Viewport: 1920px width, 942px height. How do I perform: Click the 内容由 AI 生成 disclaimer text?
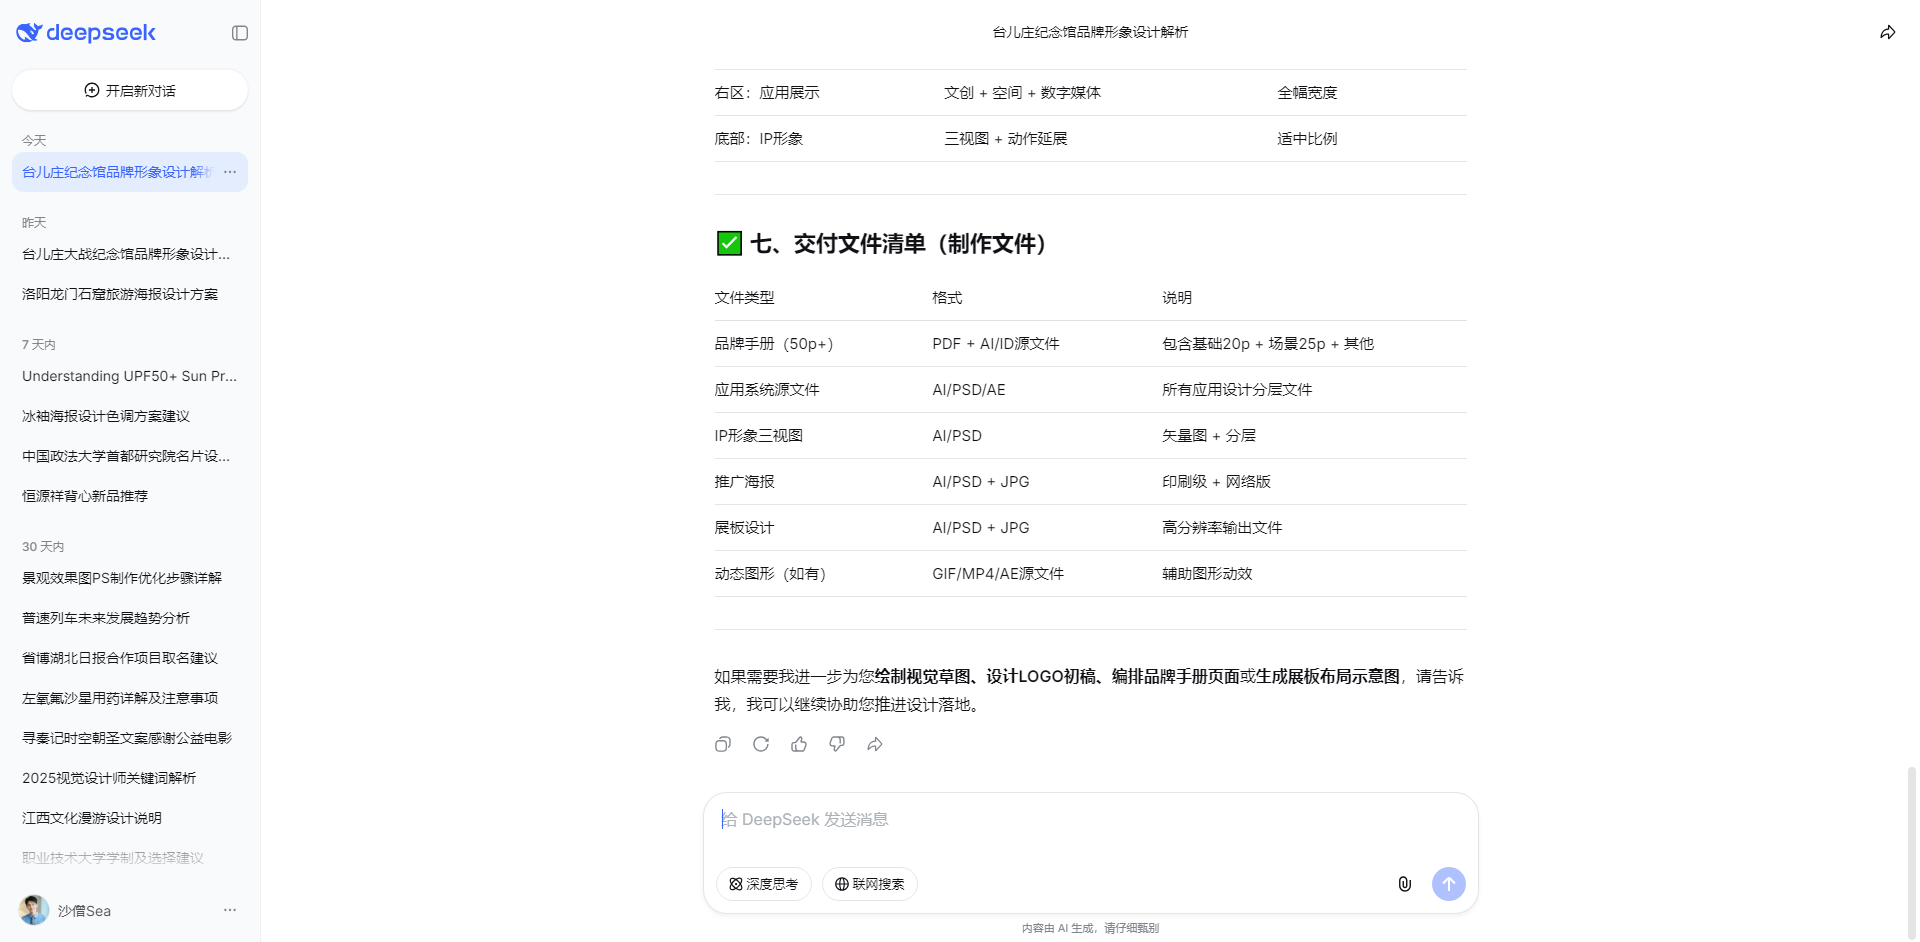click(1090, 928)
